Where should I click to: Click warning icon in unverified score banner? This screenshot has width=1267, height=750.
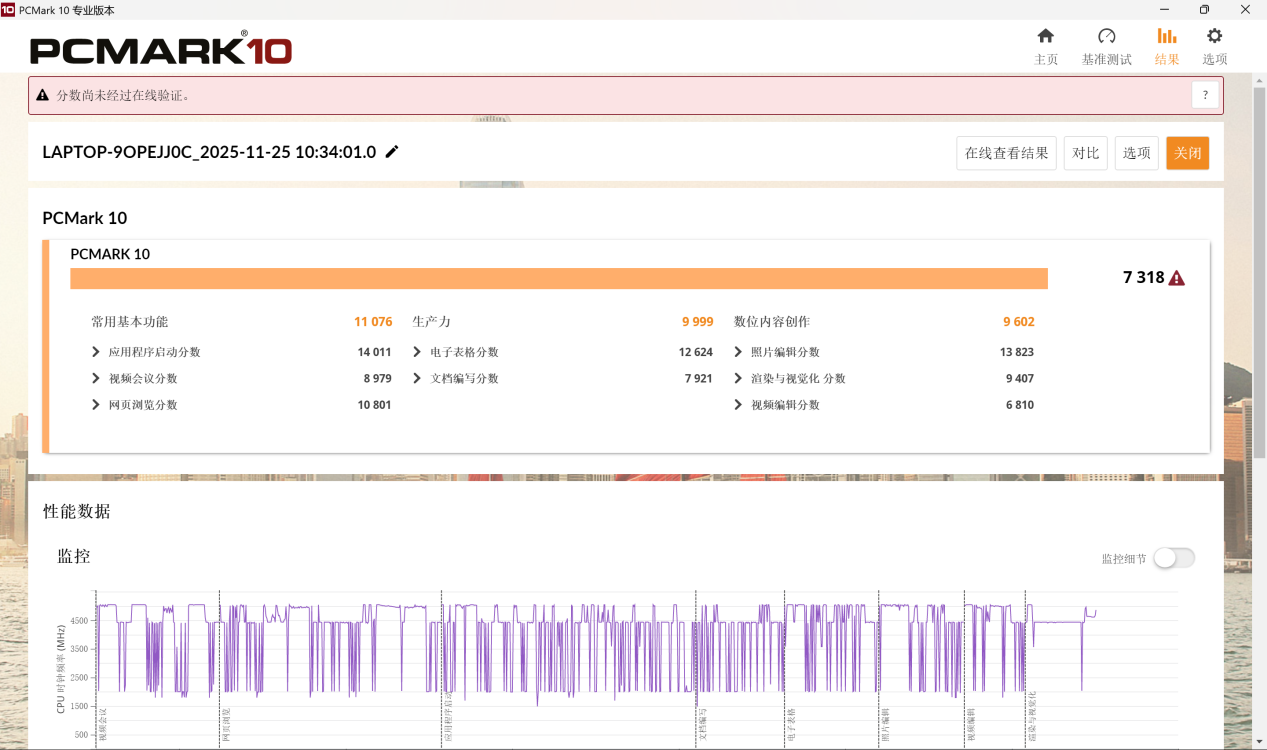pyautogui.click(x=42, y=96)
